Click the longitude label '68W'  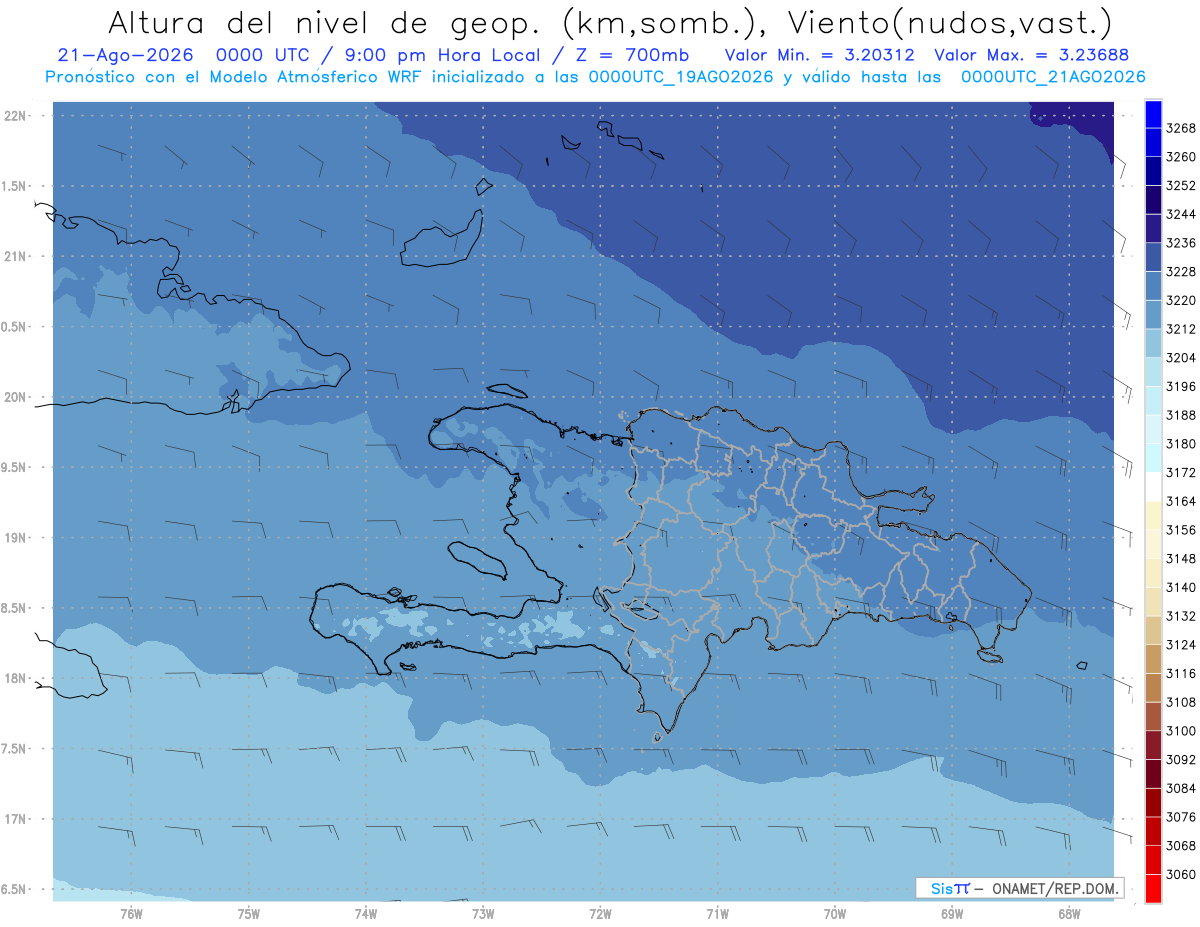click(x=1069, y=914)
